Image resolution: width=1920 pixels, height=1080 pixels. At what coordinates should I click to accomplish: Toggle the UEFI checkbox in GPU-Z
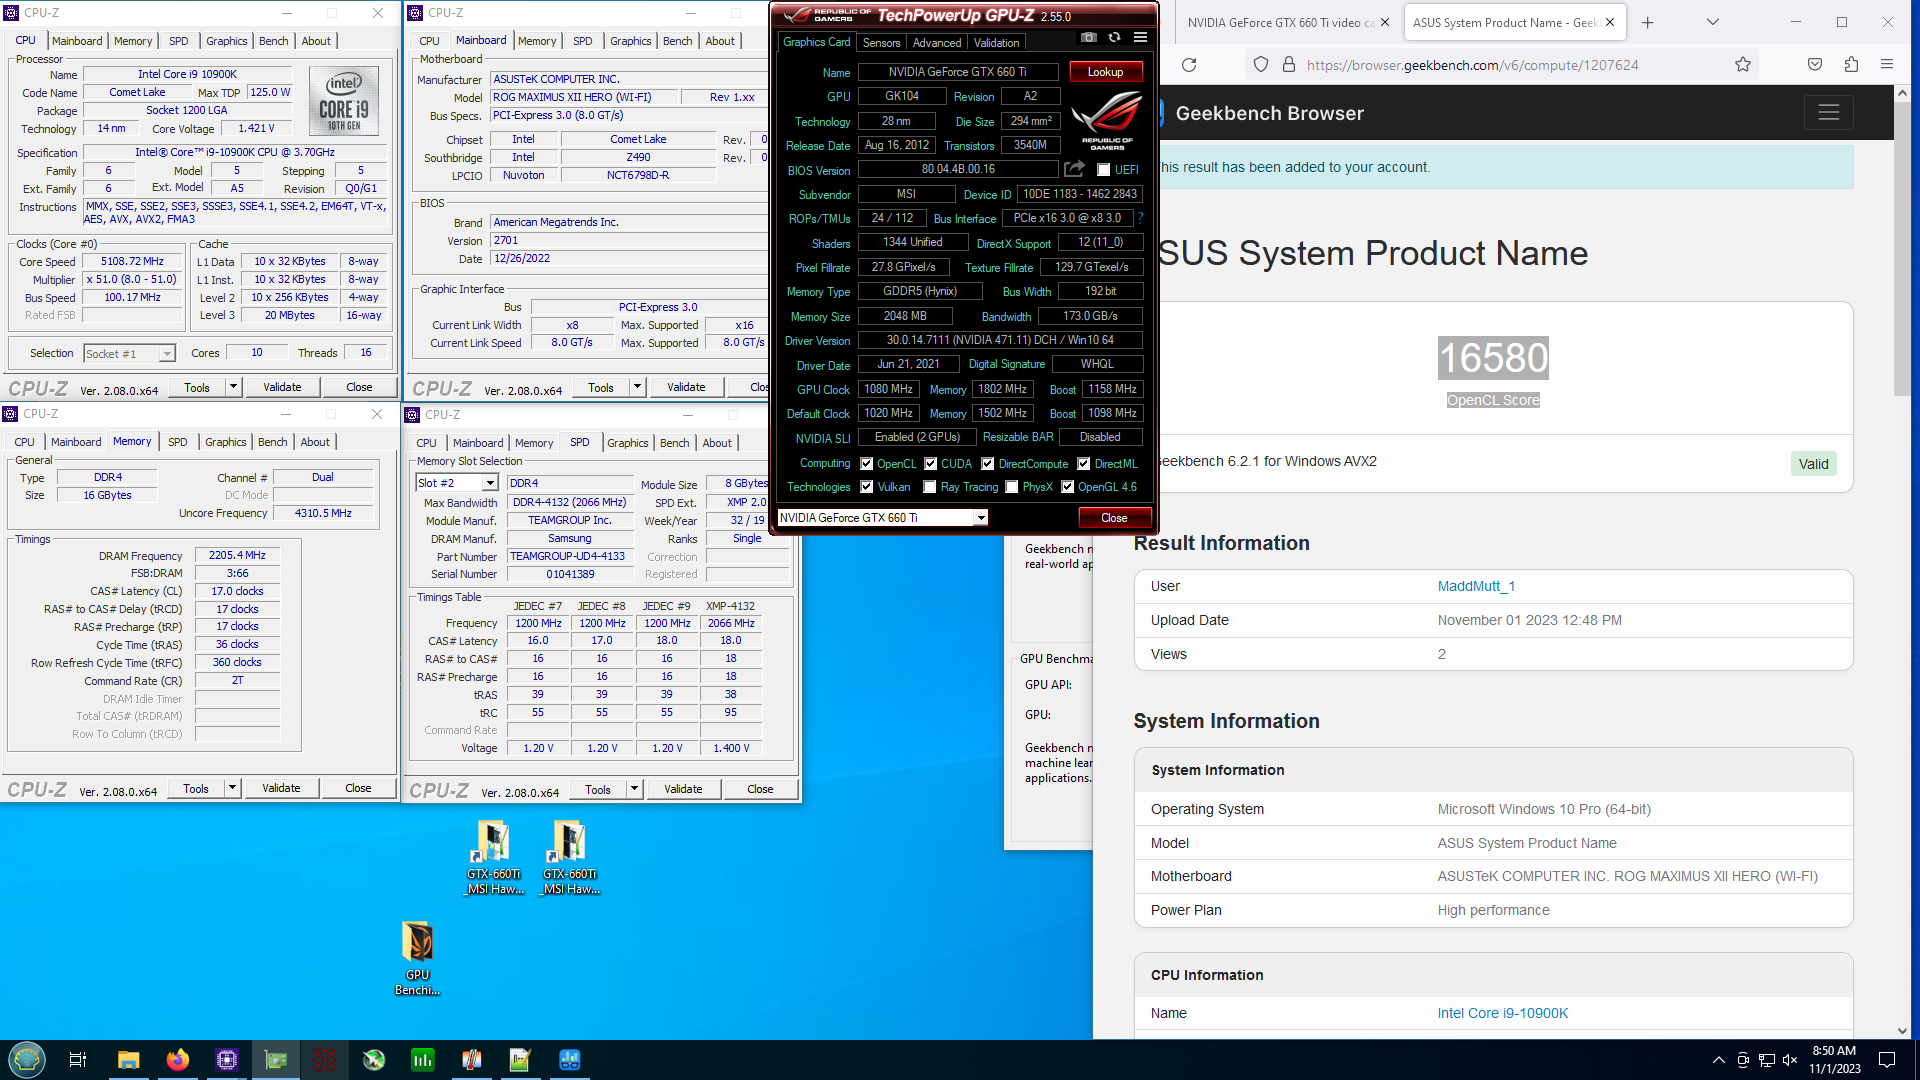[1104, 170]
